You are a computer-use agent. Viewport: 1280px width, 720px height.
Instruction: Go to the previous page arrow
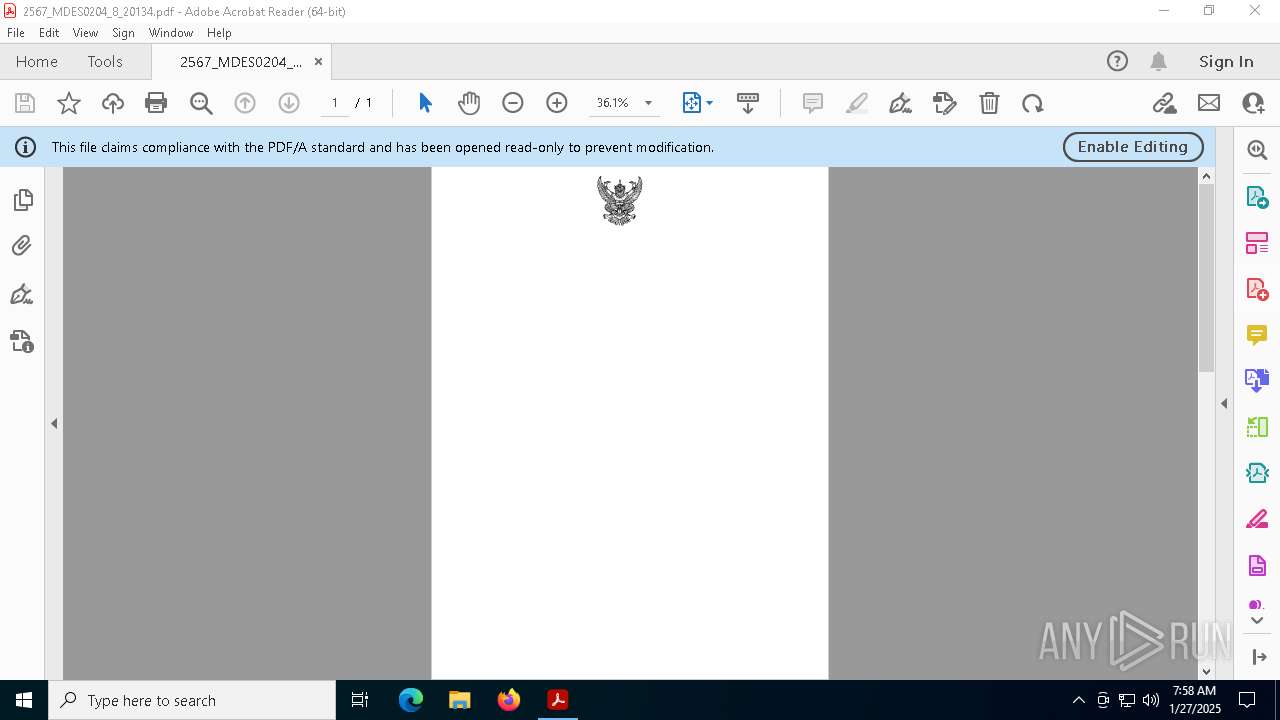(x=245, y=103)
